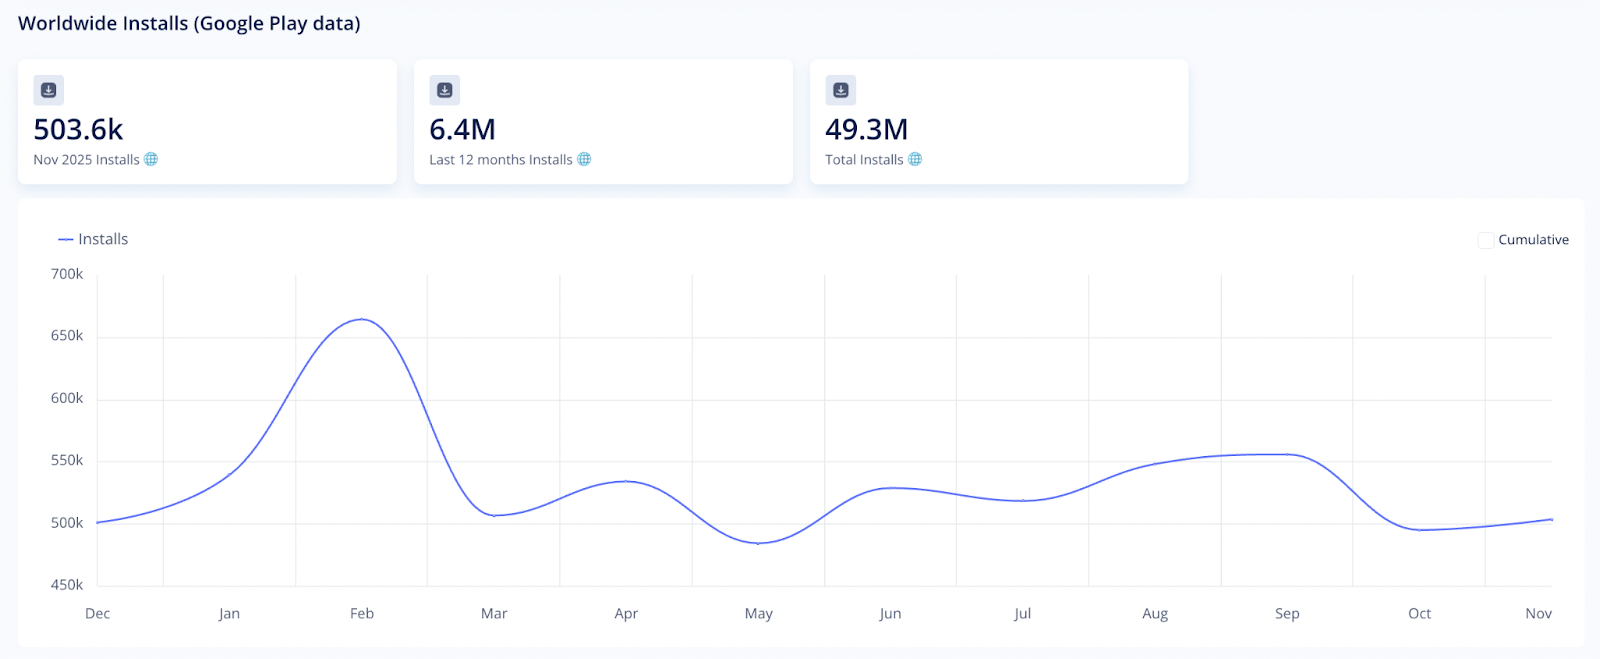Click the download icon above 49.3M
This screenshot has width=1600, height=659.
click(x=840, y=90)
